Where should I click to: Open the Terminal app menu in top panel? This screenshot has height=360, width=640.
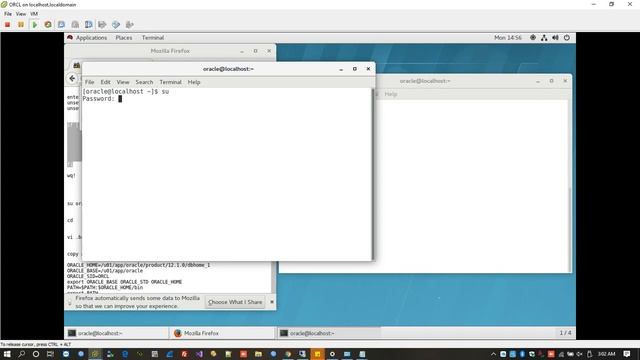click(x=153, y=38)
